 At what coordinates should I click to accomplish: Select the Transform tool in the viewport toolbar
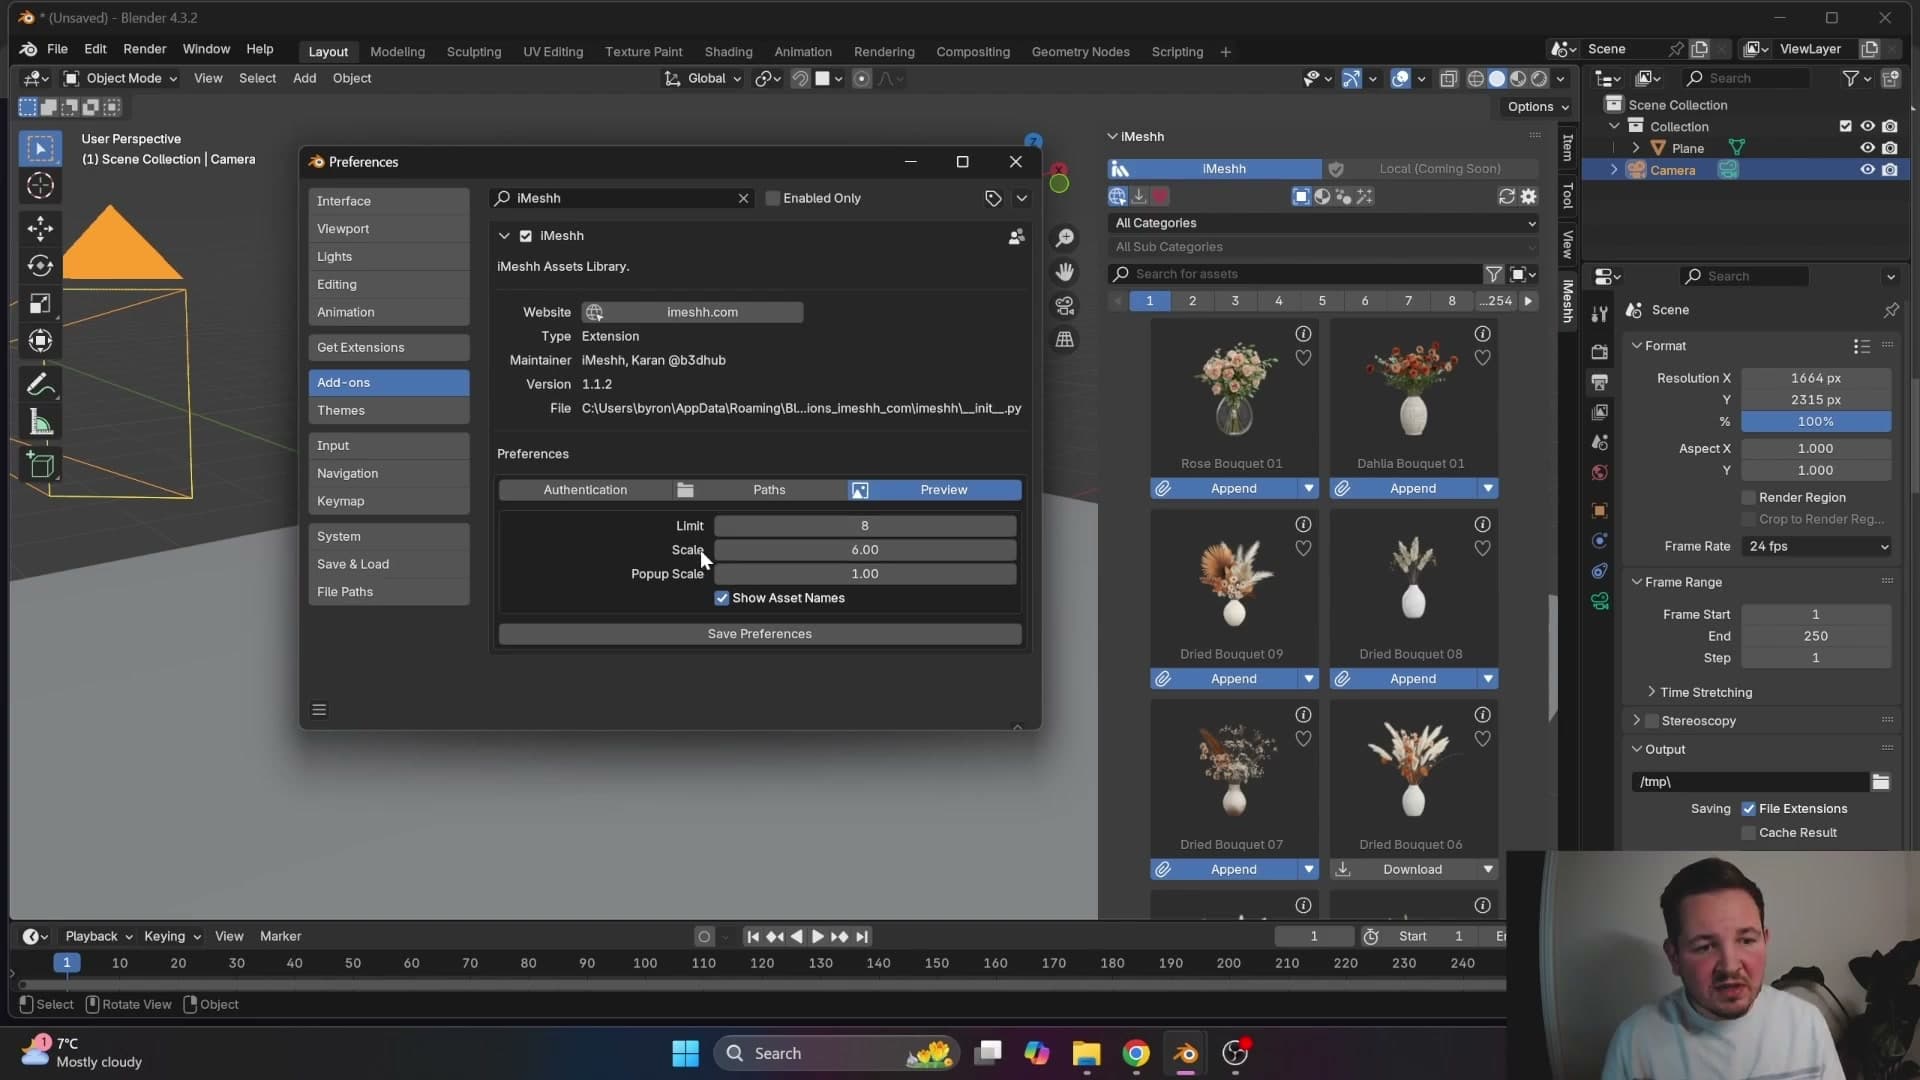[x=41, y=341]
